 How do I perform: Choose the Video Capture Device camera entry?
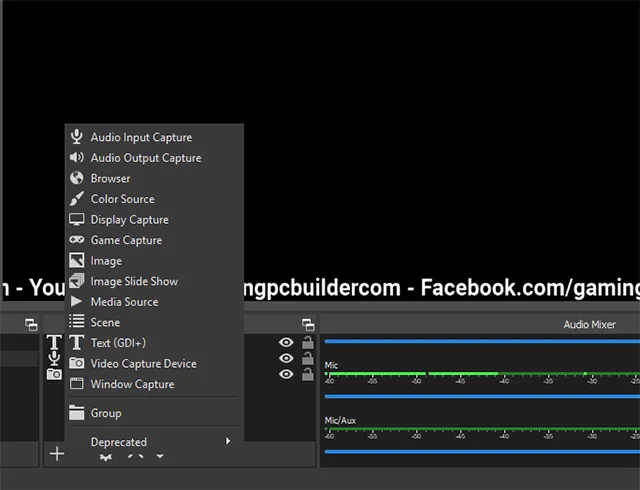[x=154, y=363]
